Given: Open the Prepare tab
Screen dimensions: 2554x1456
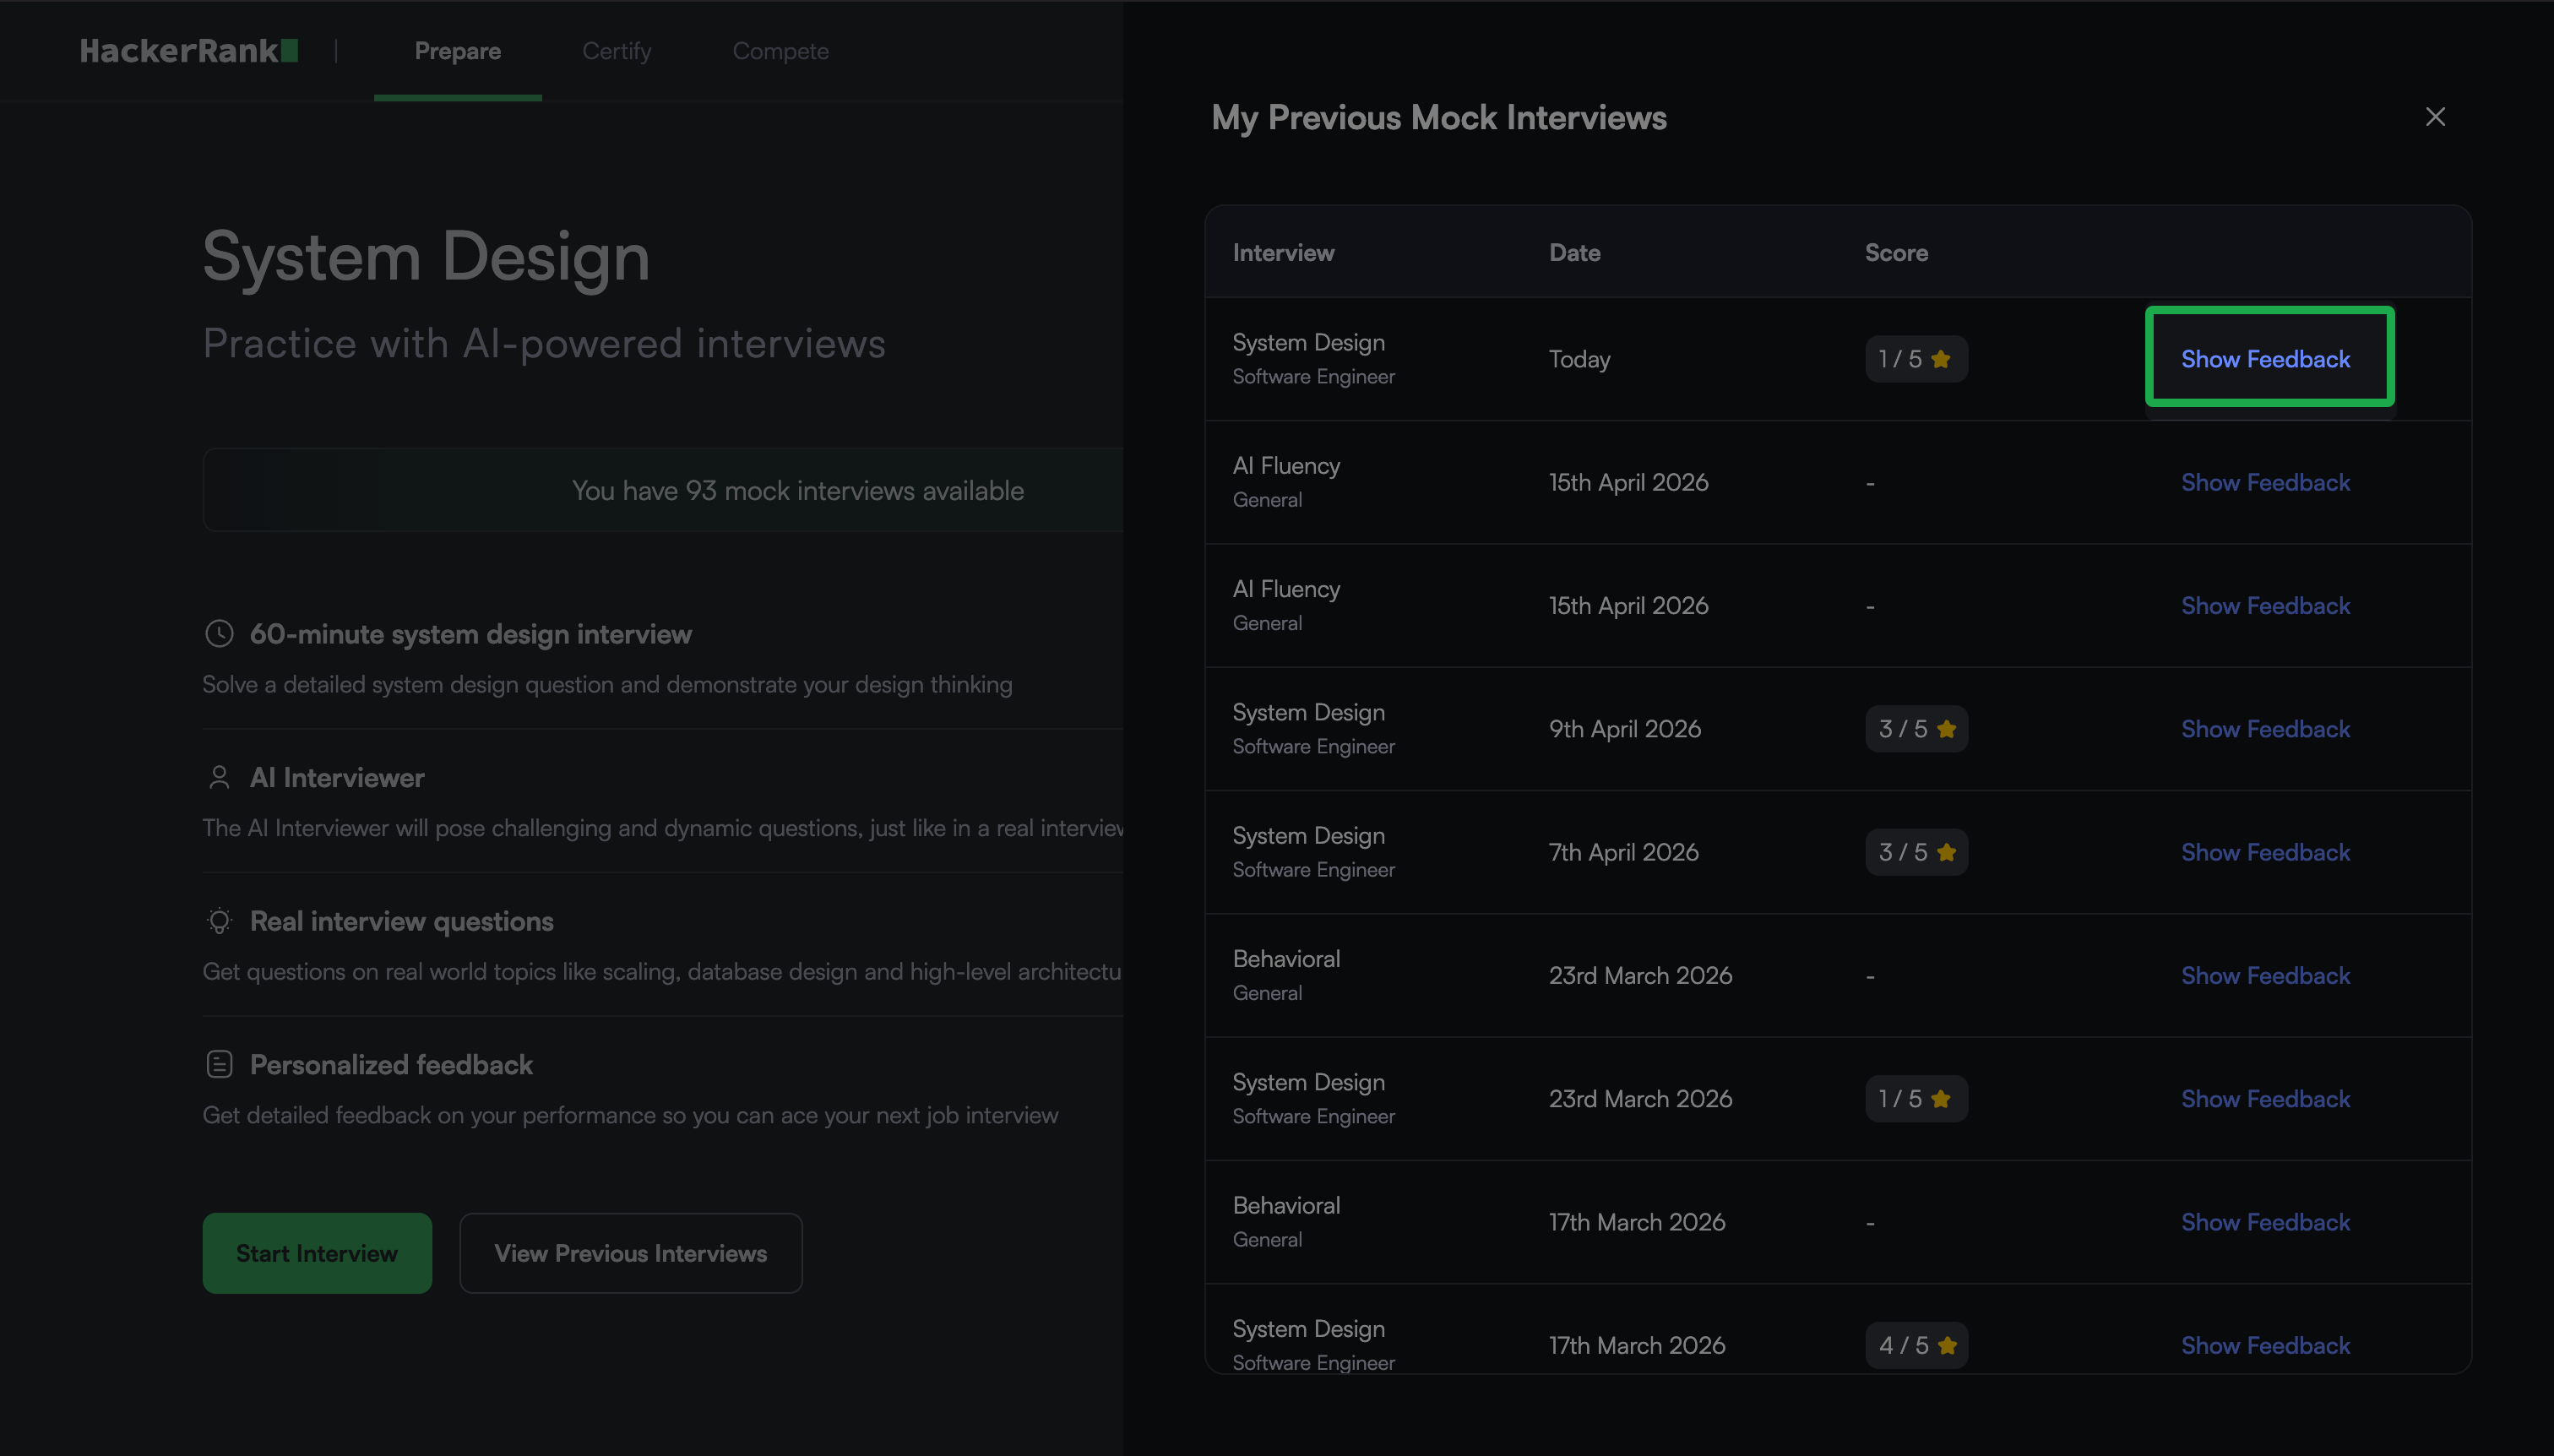Looking at the screenshot, I should click(x=457, y=51).
